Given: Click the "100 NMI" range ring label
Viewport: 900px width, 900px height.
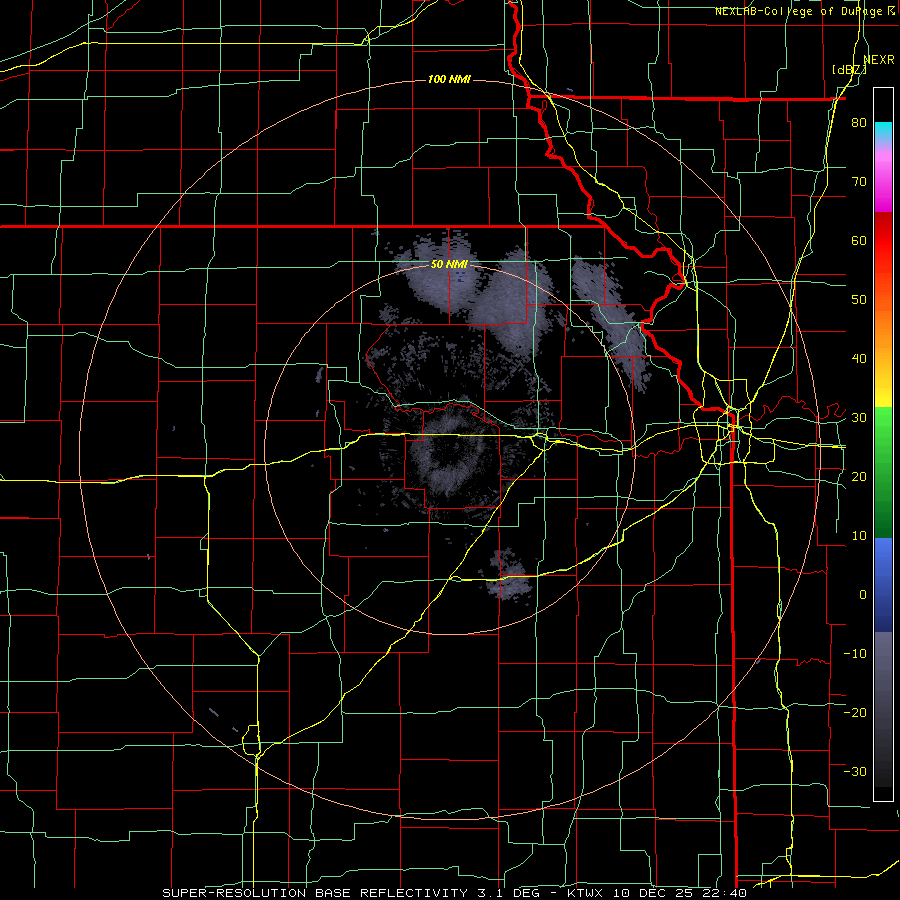Looking at the screenshot, I should point(449,79).
